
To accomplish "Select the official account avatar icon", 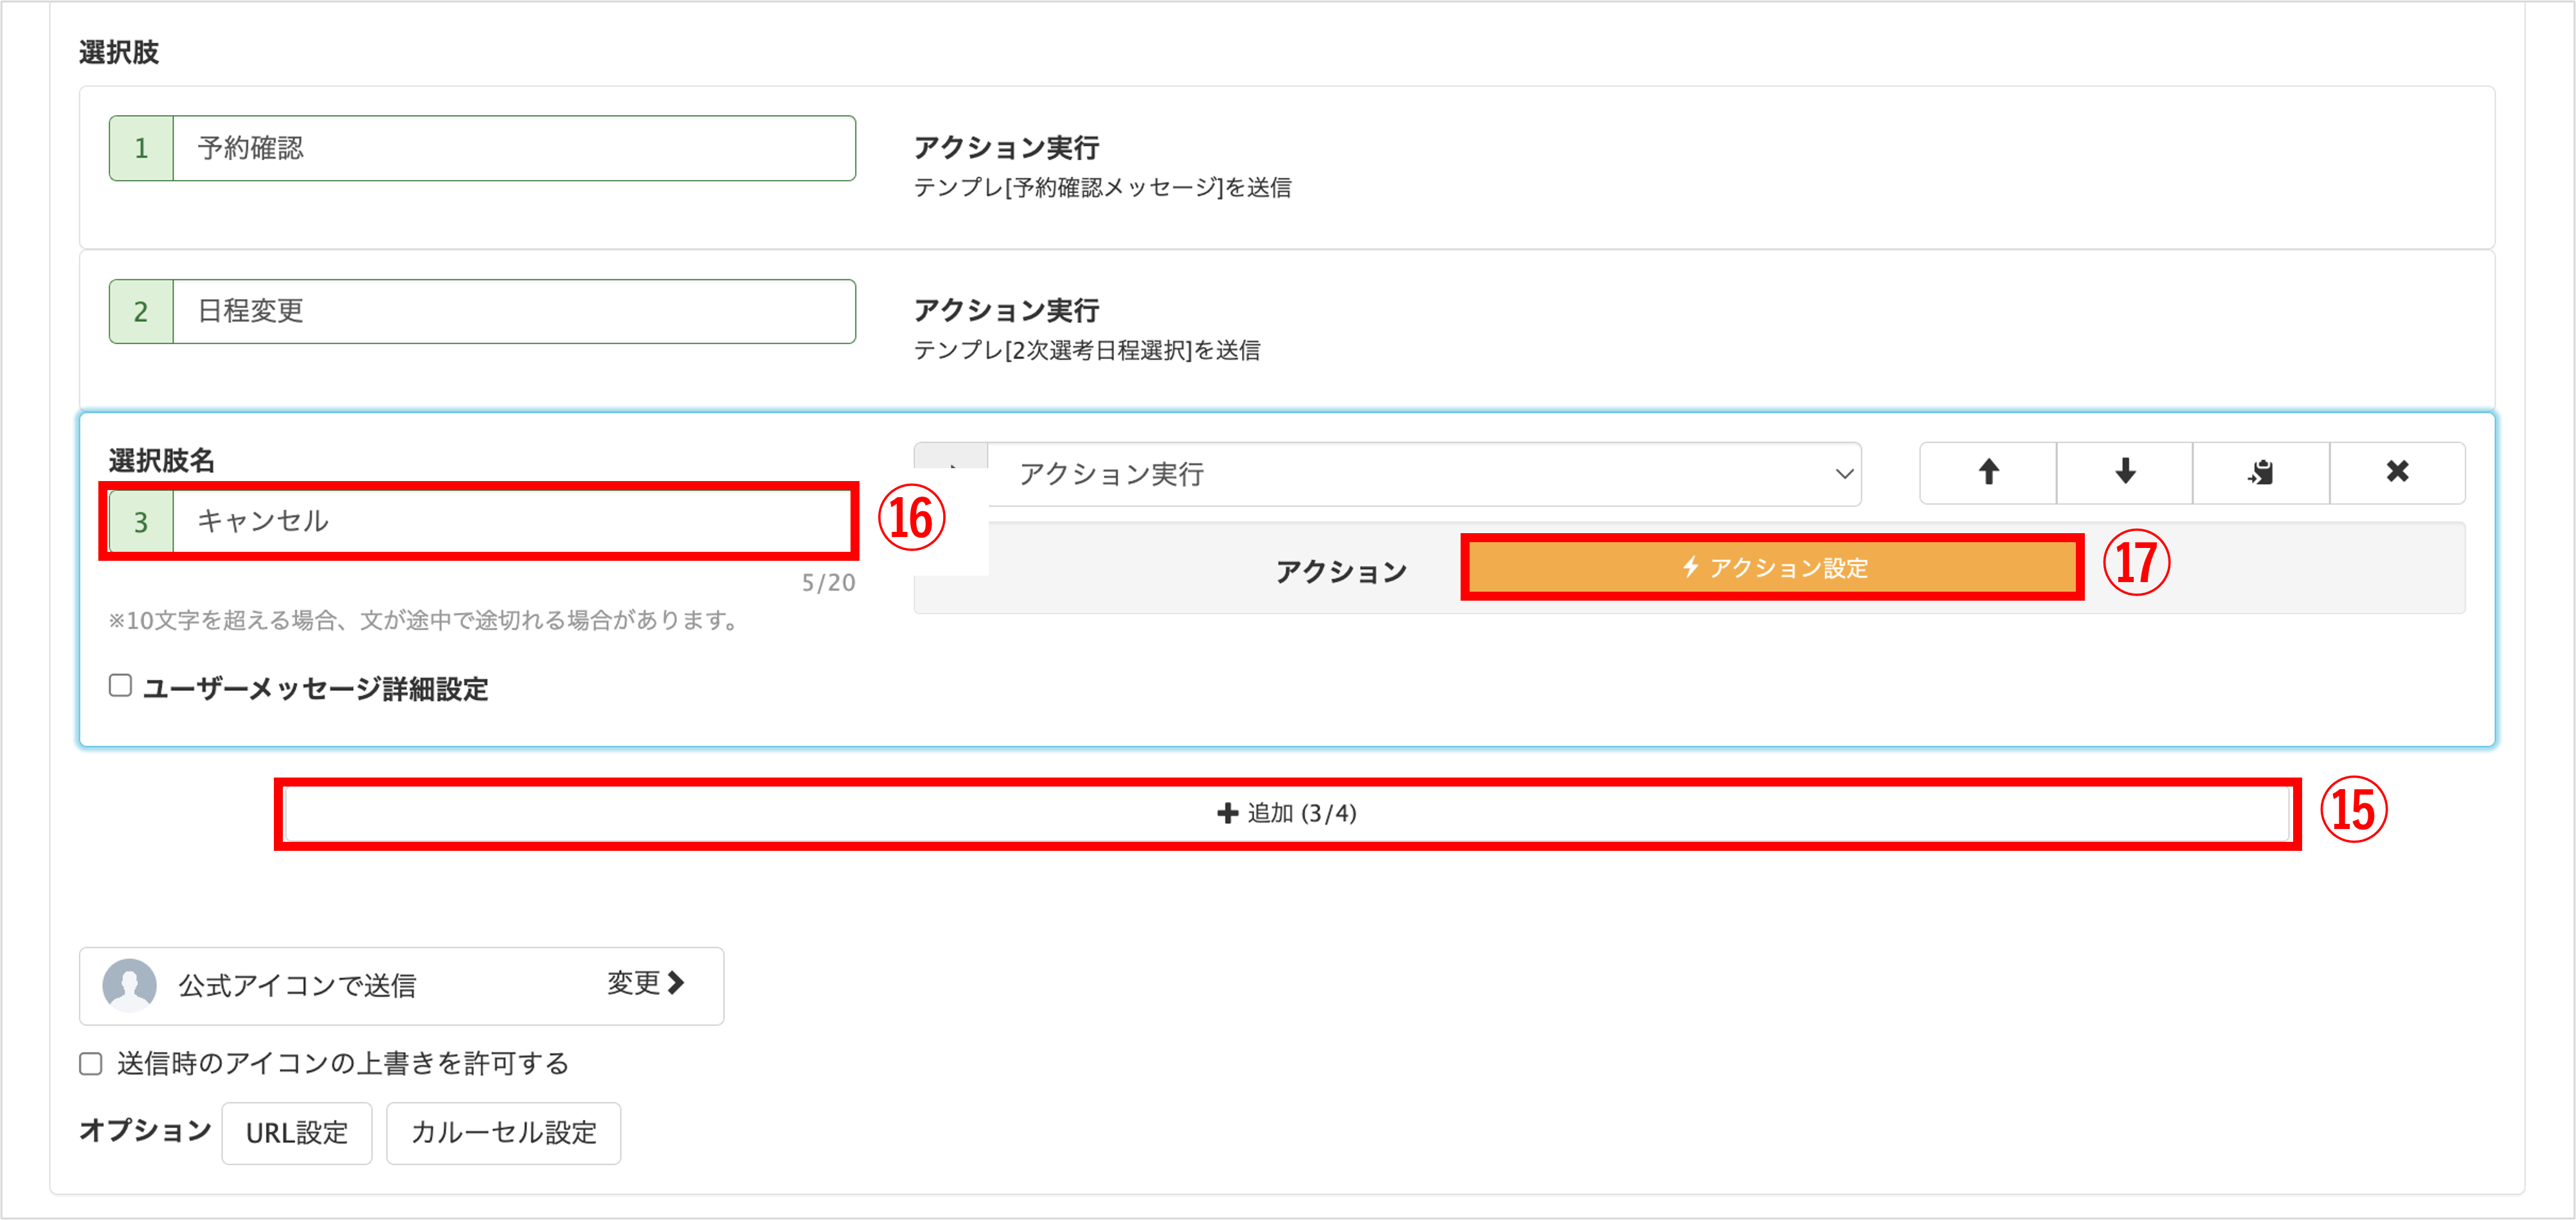I will (x=130, y=985).
